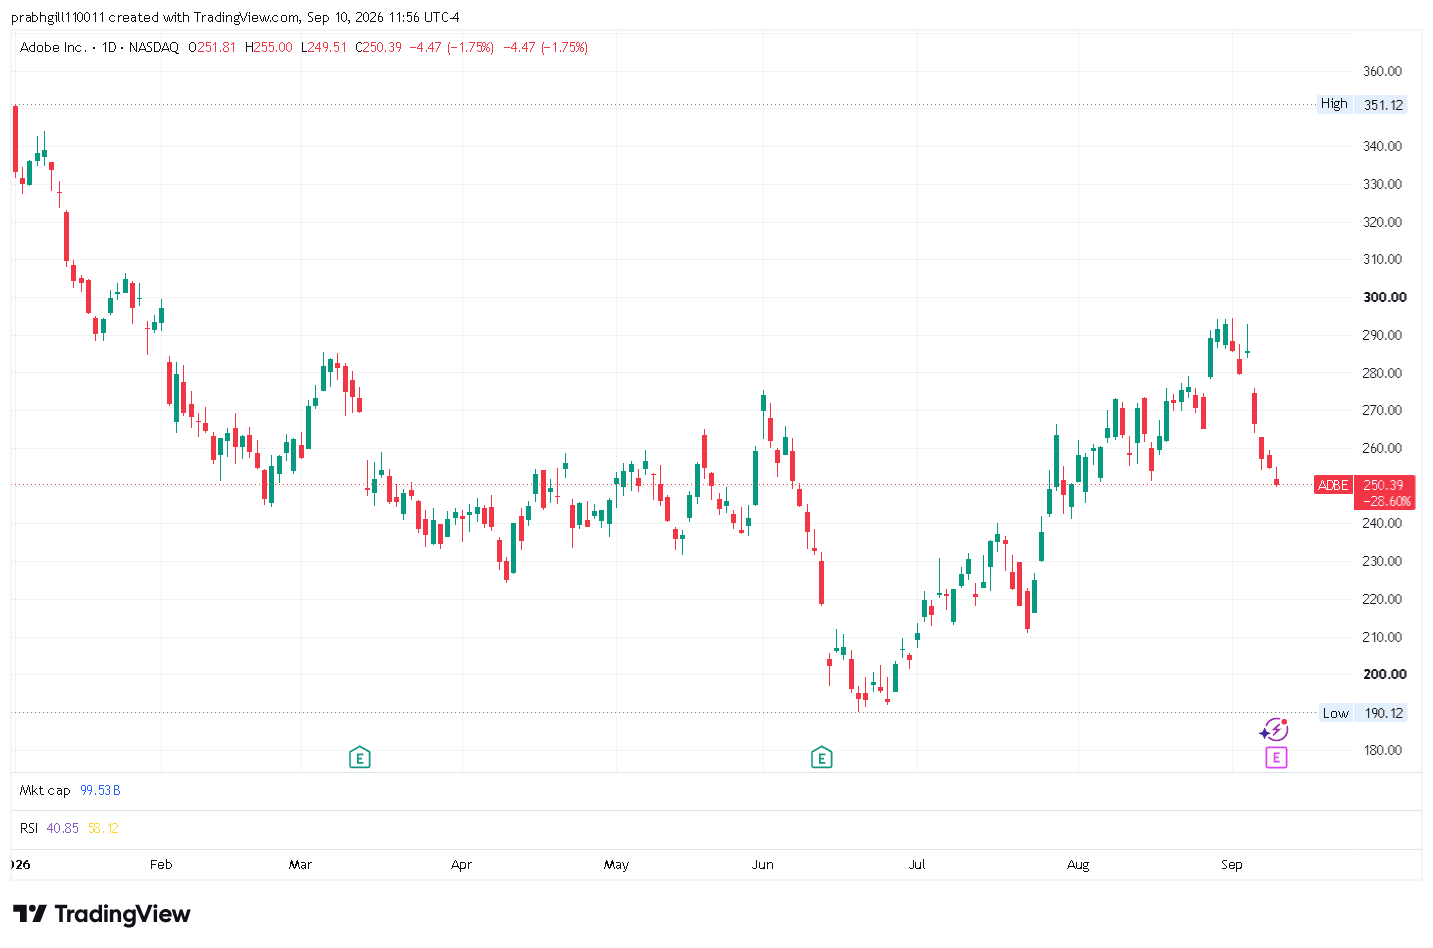1433x948 pixels.
Task: Click the 340.00 price axis label
Action: 1383,146
